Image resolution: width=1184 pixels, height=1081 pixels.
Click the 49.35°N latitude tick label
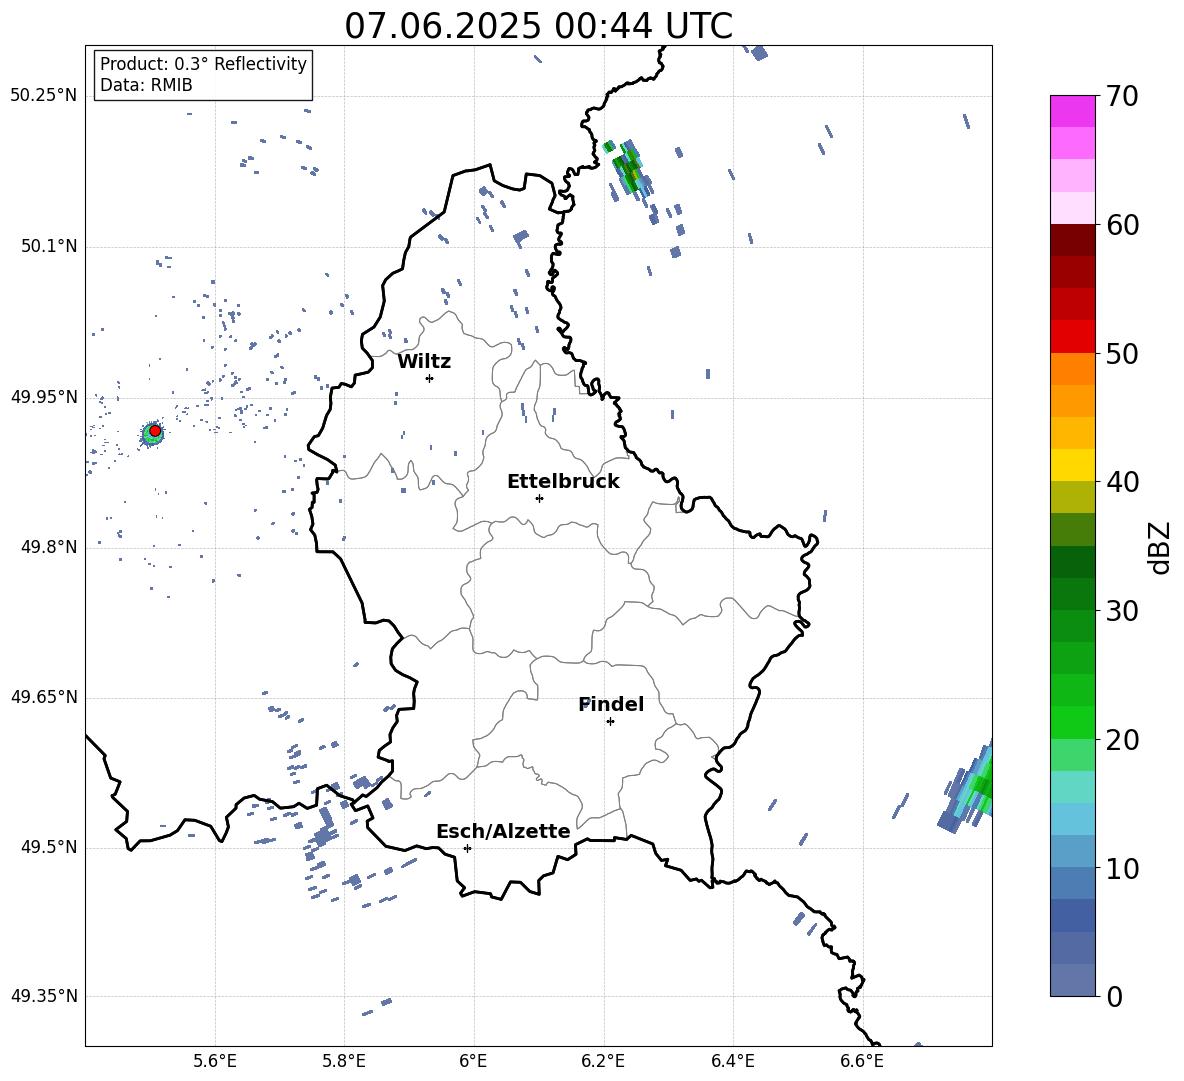click(44, 996)
